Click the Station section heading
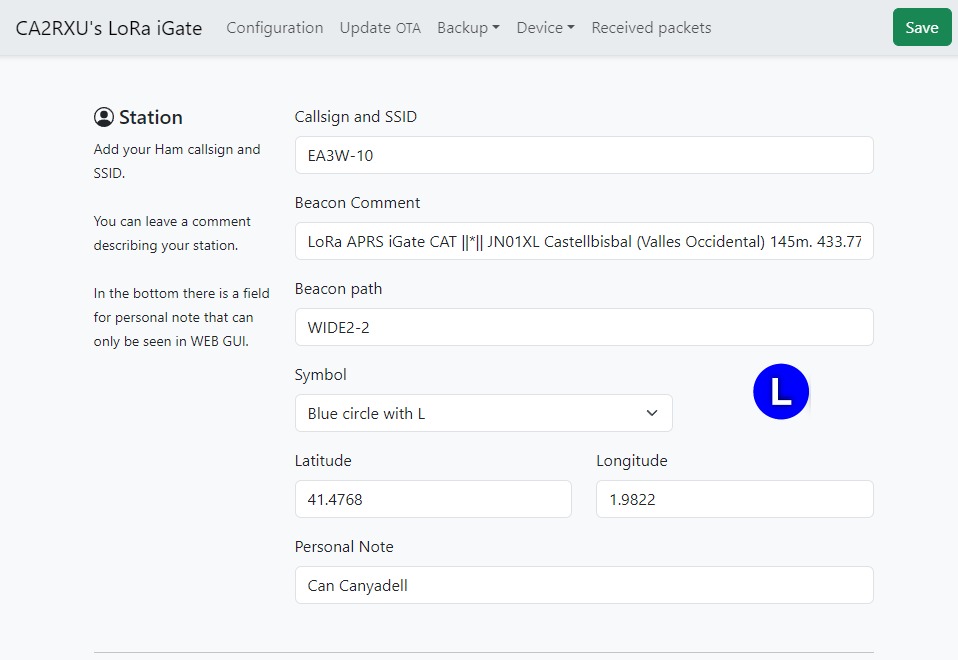958x660 pixels. [x=150, y=117]
